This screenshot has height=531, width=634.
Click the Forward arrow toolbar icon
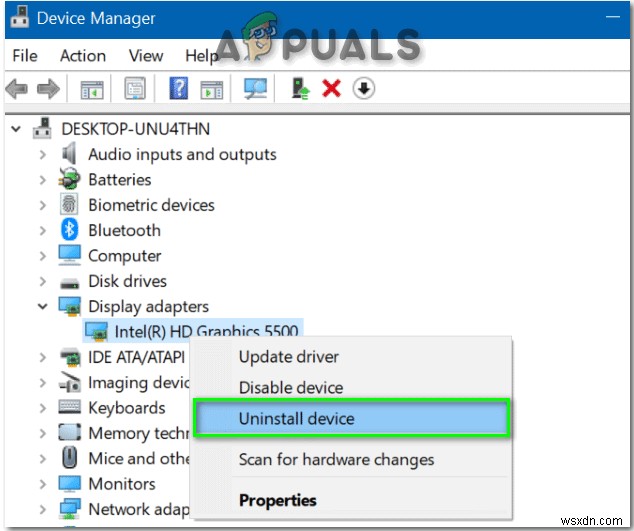point(48,89)
